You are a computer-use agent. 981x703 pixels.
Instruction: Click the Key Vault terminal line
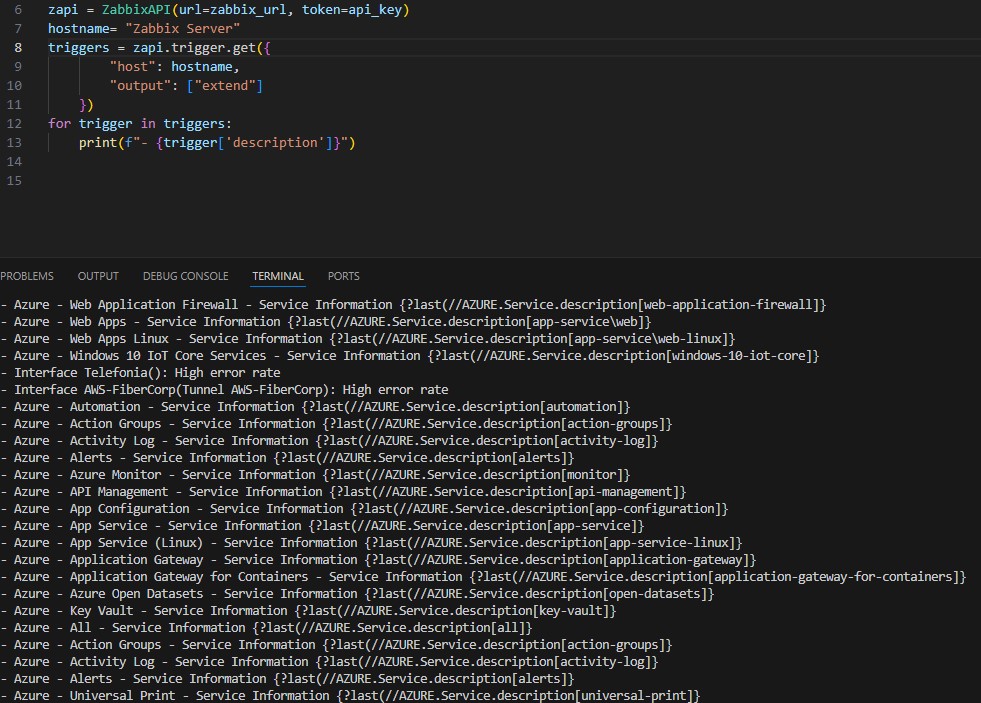coord(308,610)
